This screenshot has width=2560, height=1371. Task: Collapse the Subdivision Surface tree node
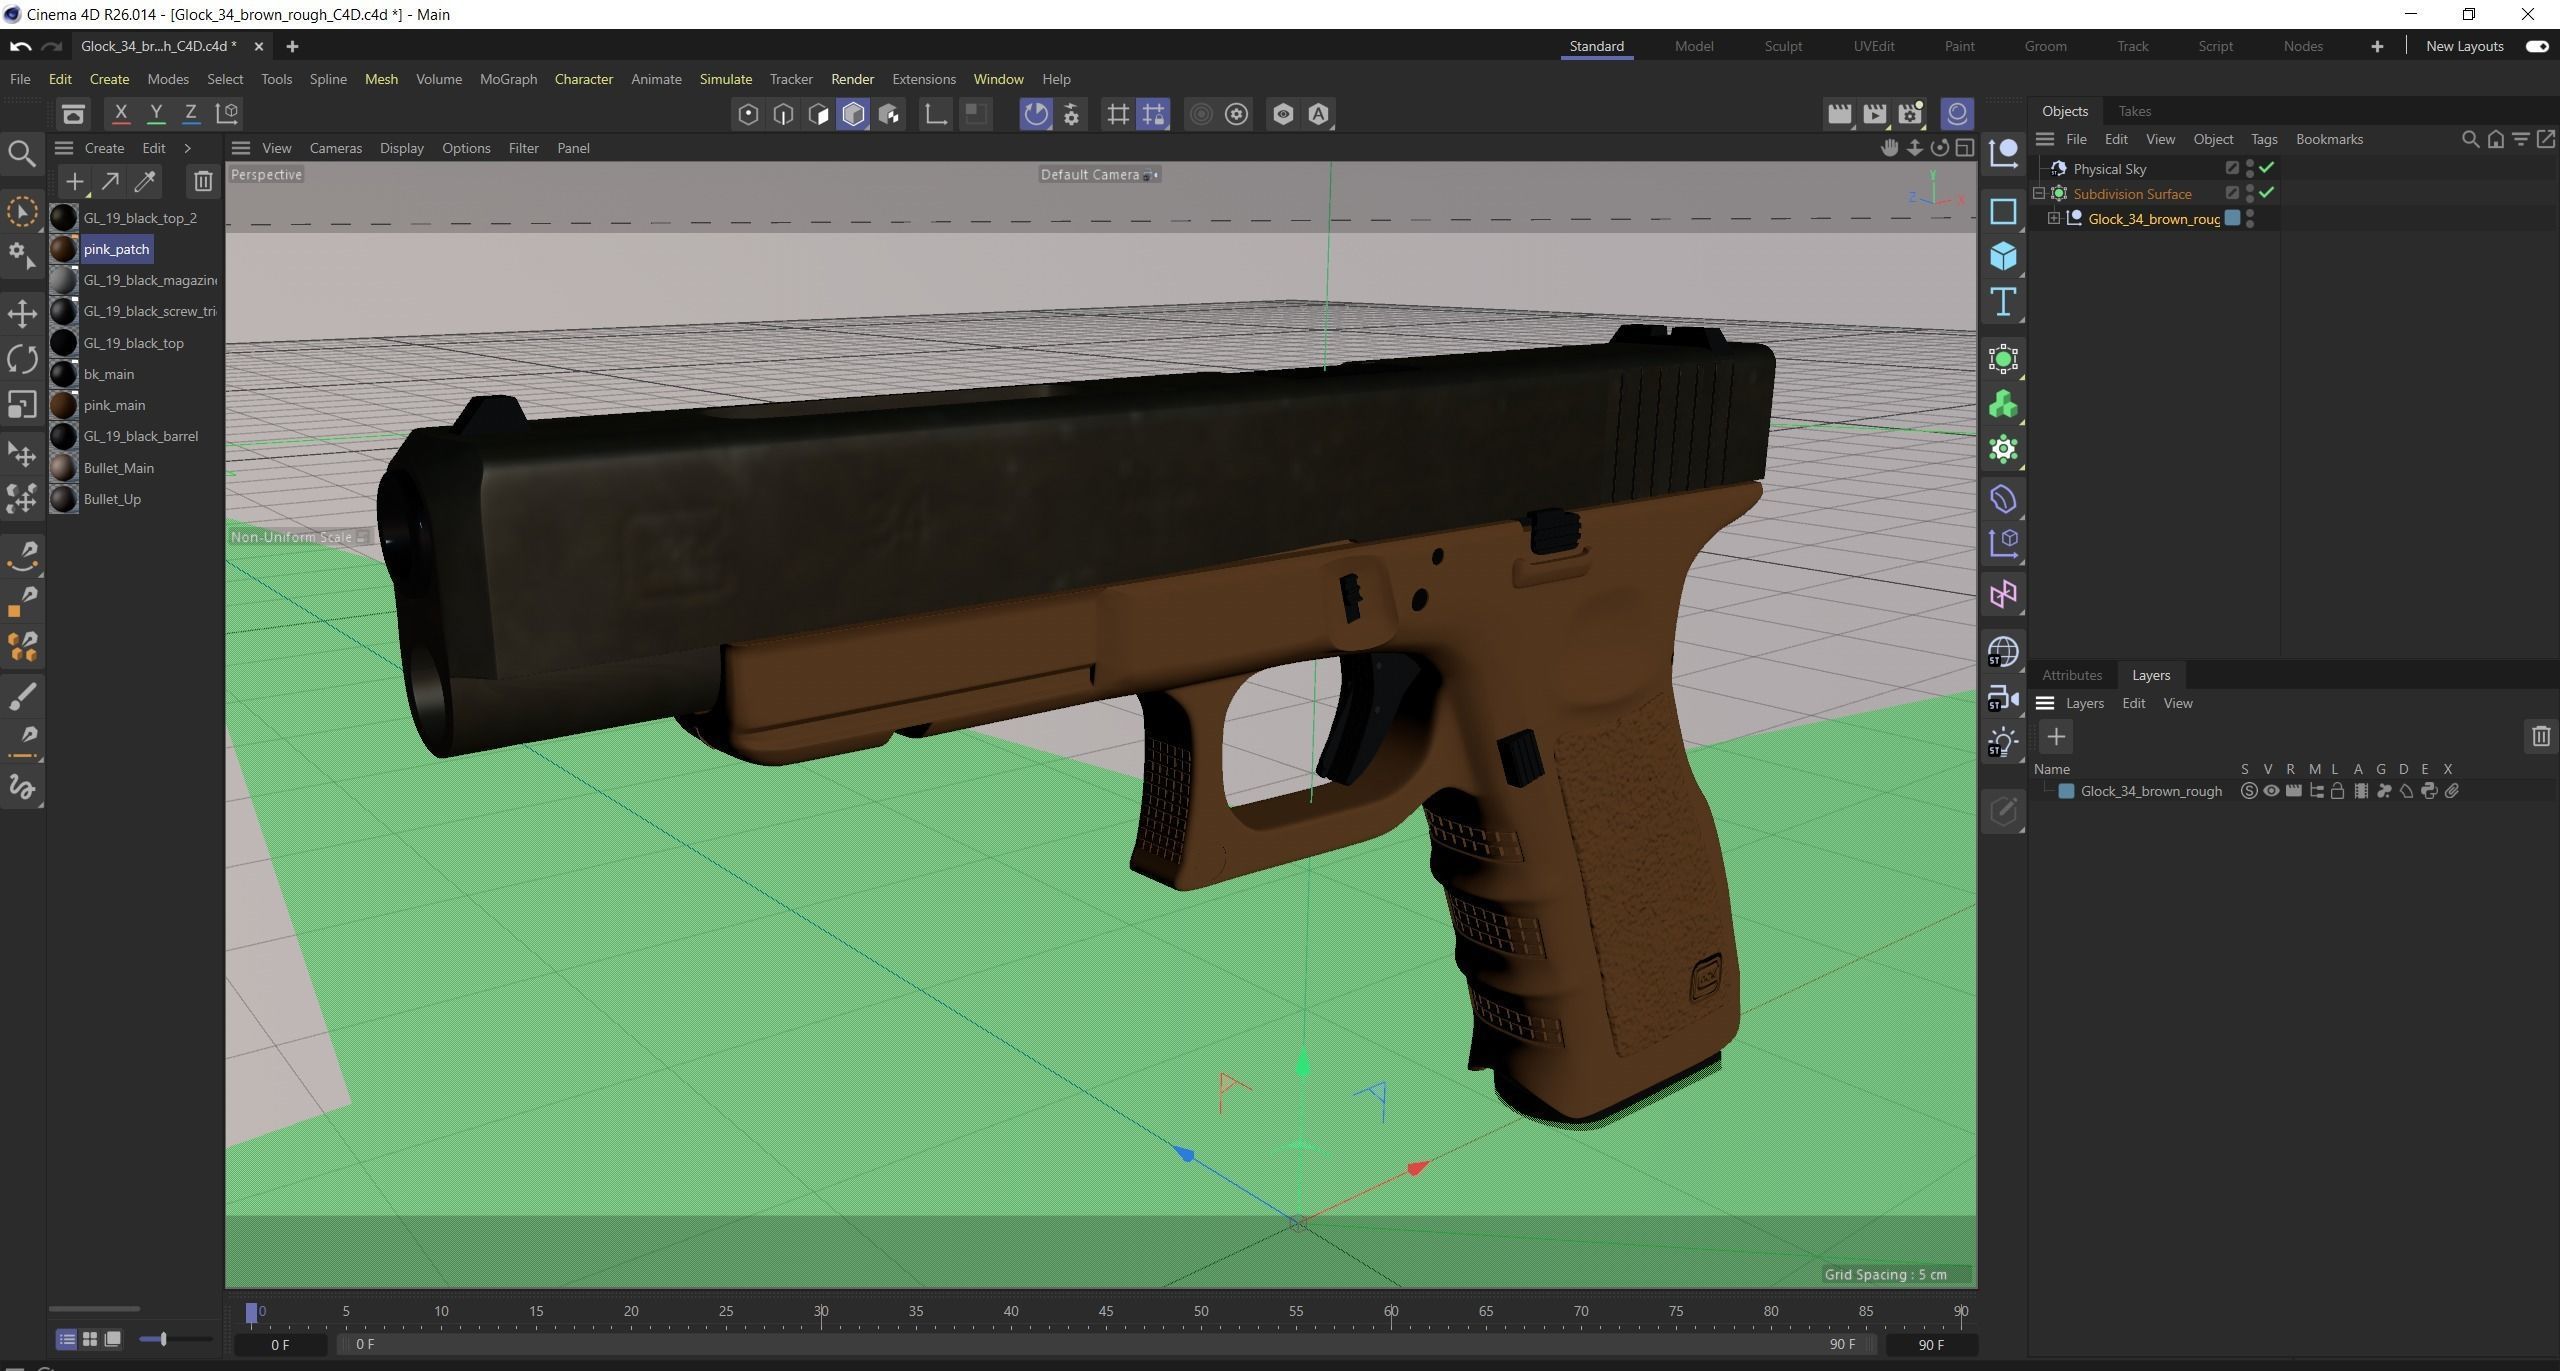click(2040, 194)
